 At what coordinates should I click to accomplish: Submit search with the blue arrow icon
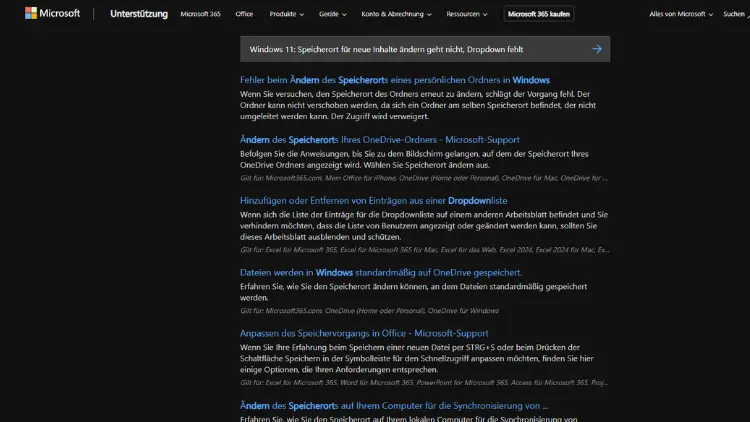point(596,49)
